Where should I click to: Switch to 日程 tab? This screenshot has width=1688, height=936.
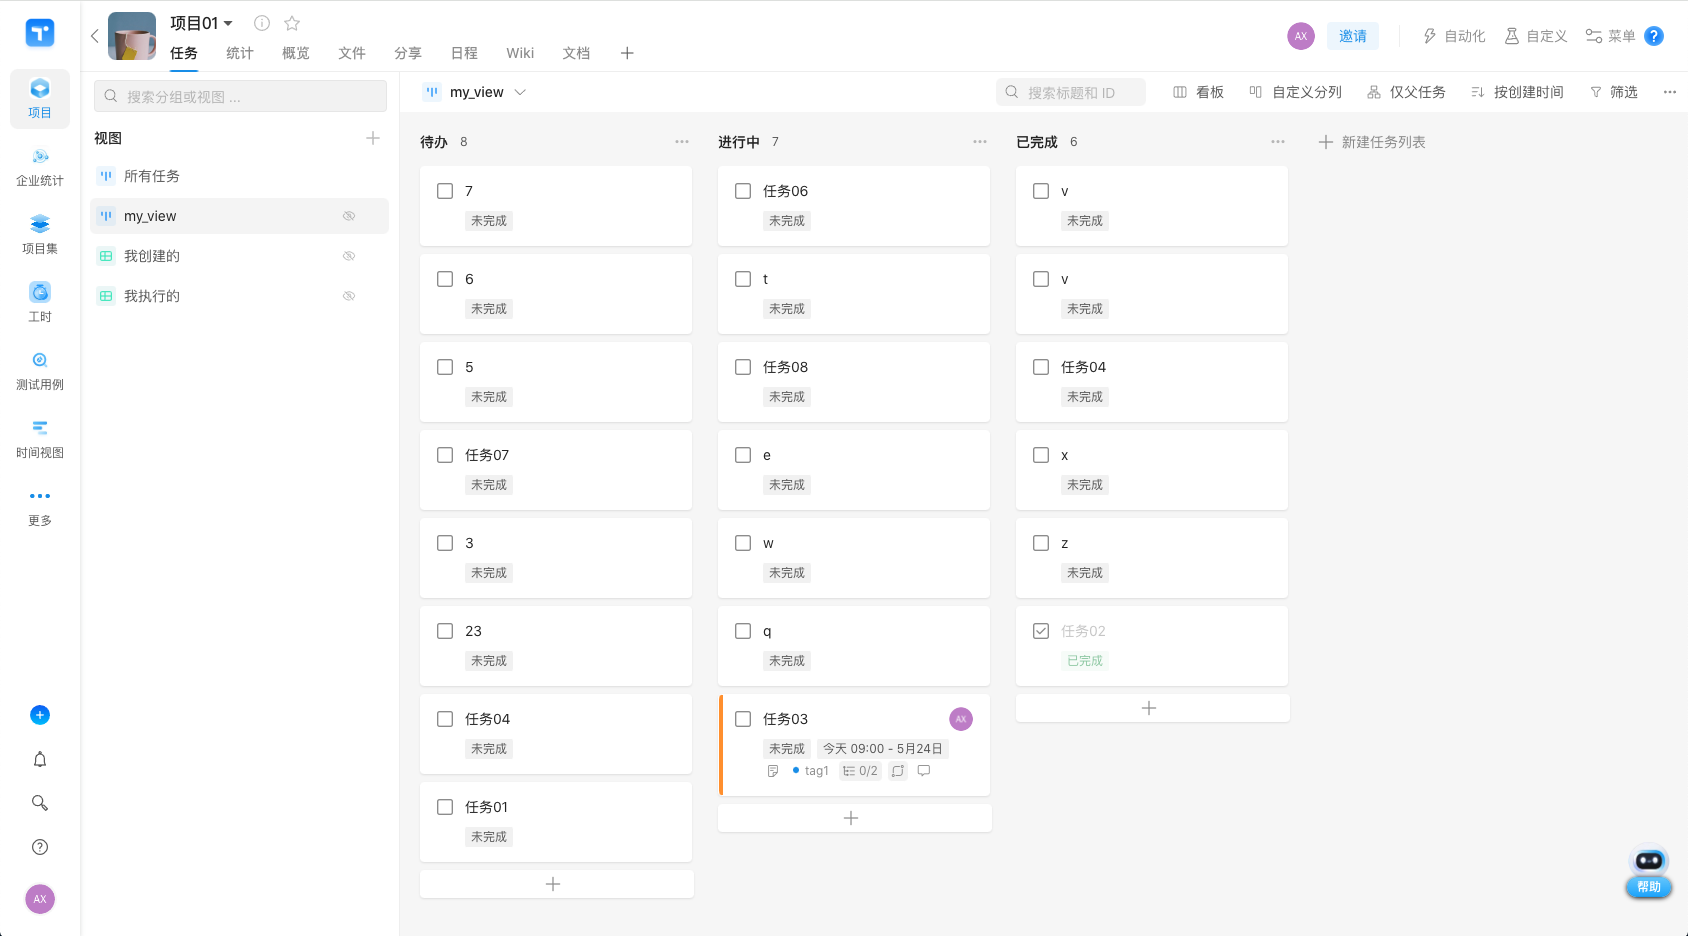[464, 53]
